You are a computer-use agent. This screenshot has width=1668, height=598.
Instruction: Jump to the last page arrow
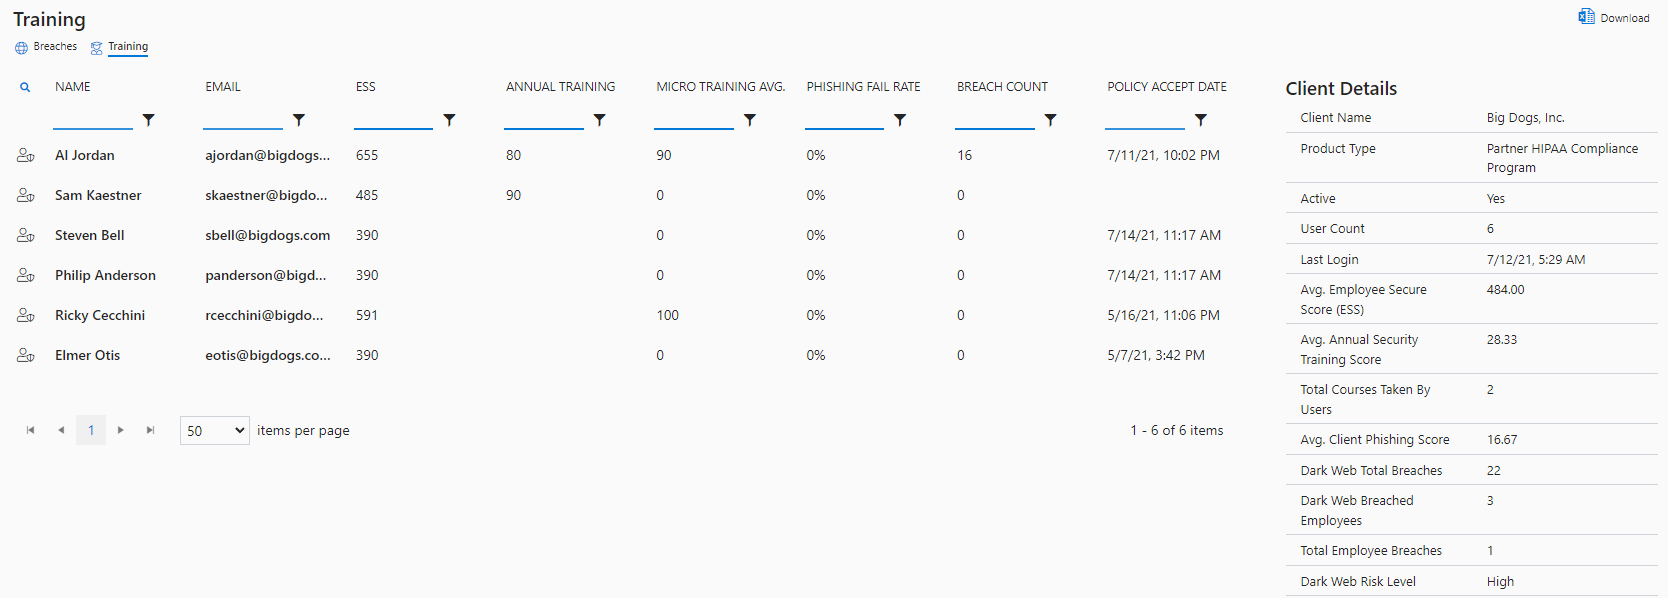coord(150,430)
